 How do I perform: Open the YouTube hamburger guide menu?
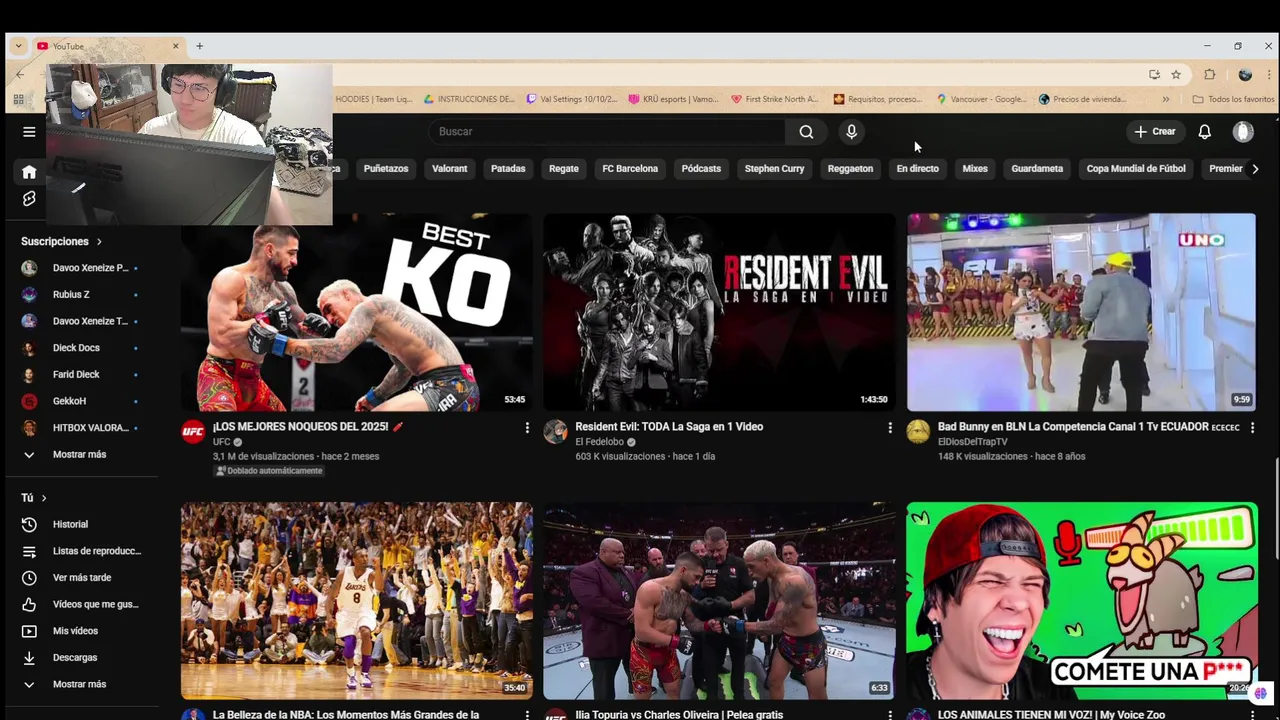pyautogui.click(x=29, y=131)
